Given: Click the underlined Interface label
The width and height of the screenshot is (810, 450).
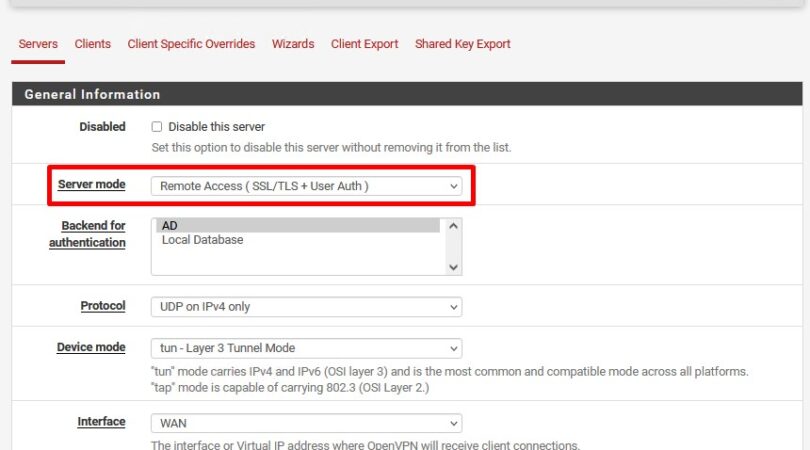Looking at the screenshot, I should tap(101, 422).
